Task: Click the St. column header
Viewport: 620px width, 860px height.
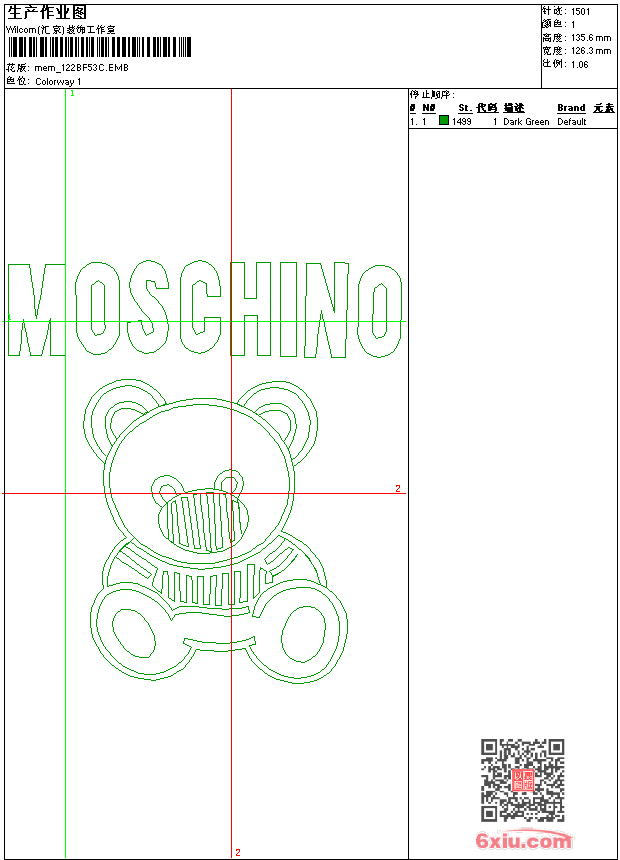Action: pos(464,108)
